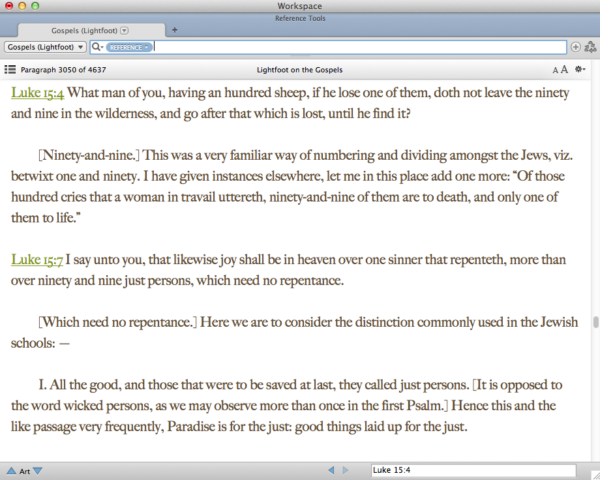Open the Gospels (Lightfoot) module dropdown
The width and height of the screenshot is (600, 480).
point(45,47)
